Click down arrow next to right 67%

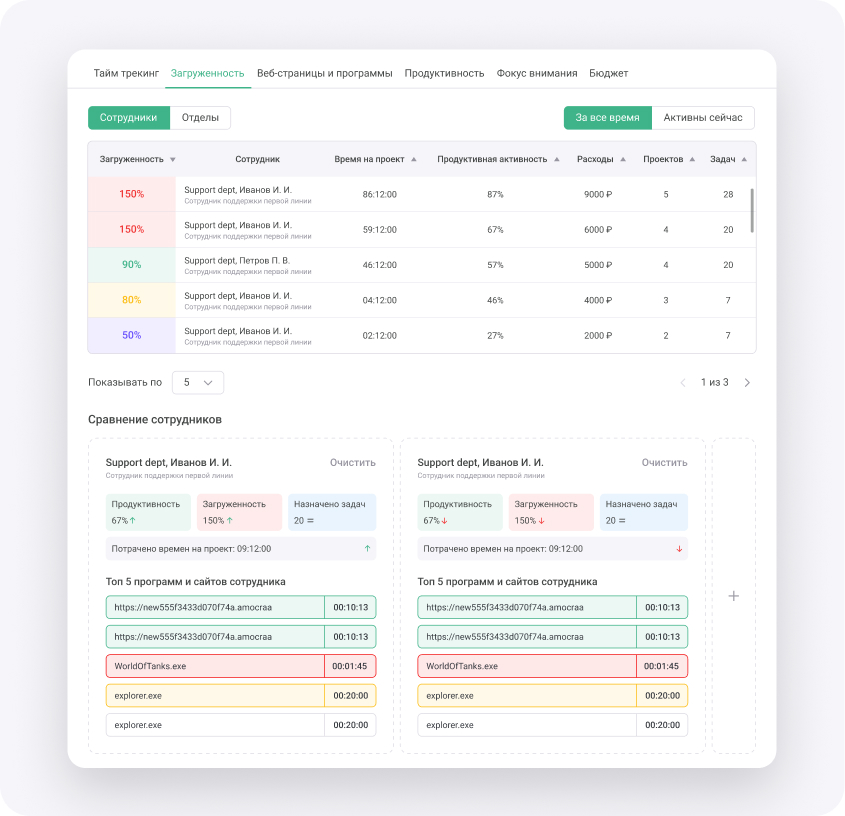[x=445, y=521]
